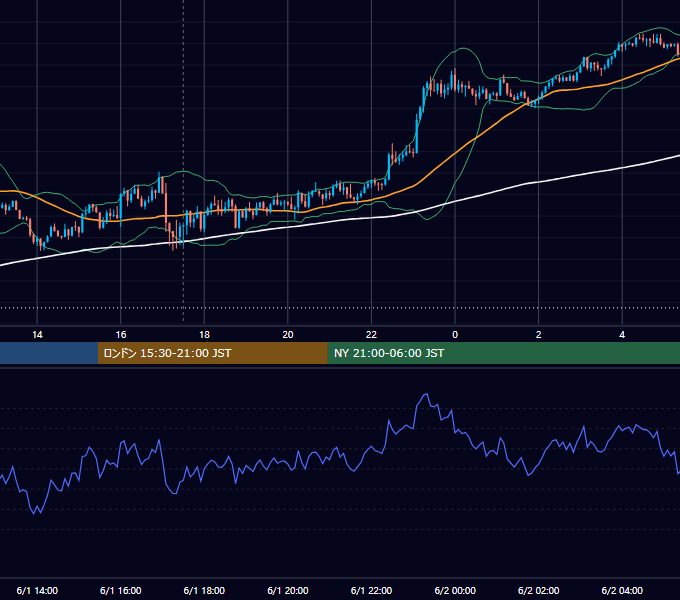Click hour label 4 on time axis

(622, 335)
